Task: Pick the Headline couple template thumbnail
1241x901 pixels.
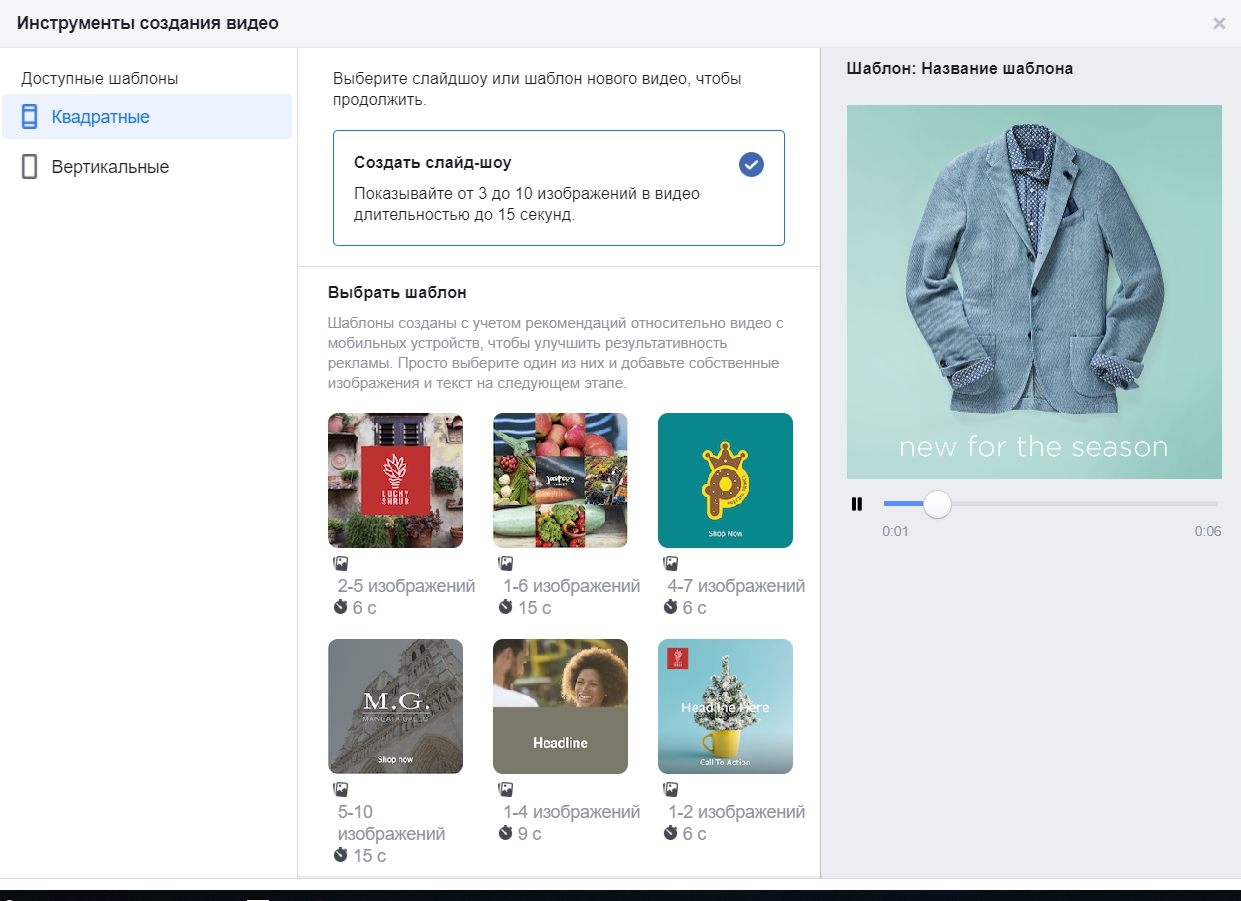Action: 560,706
